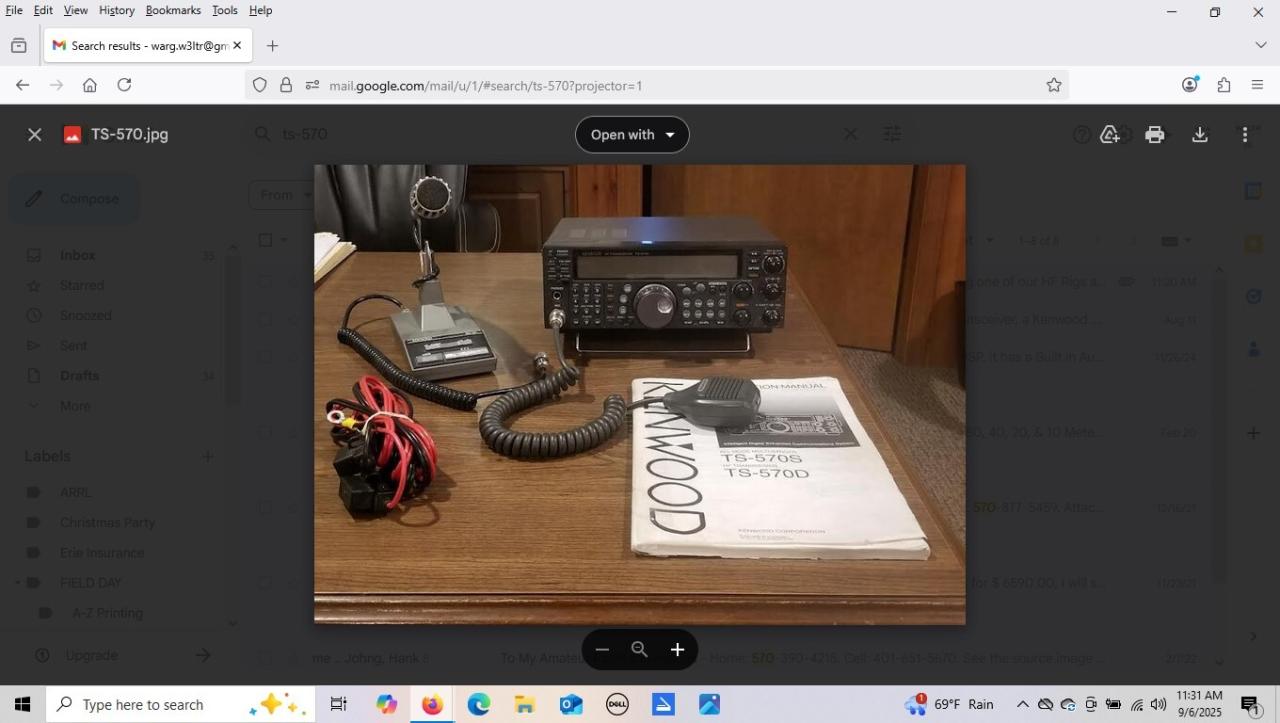Open the Bookmarks menu
Screen dimensions: 1280x723
coord(173,10)
